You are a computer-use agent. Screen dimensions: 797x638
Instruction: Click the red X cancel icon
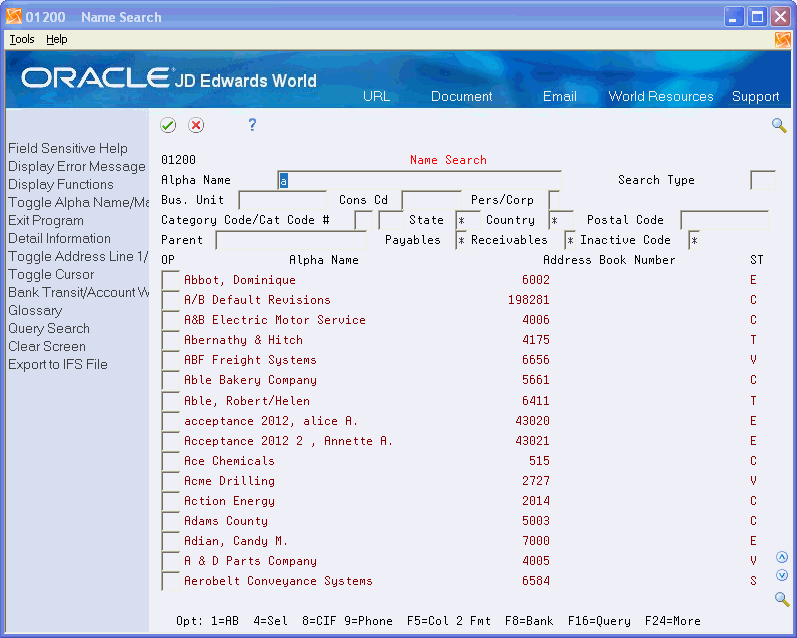196,125
